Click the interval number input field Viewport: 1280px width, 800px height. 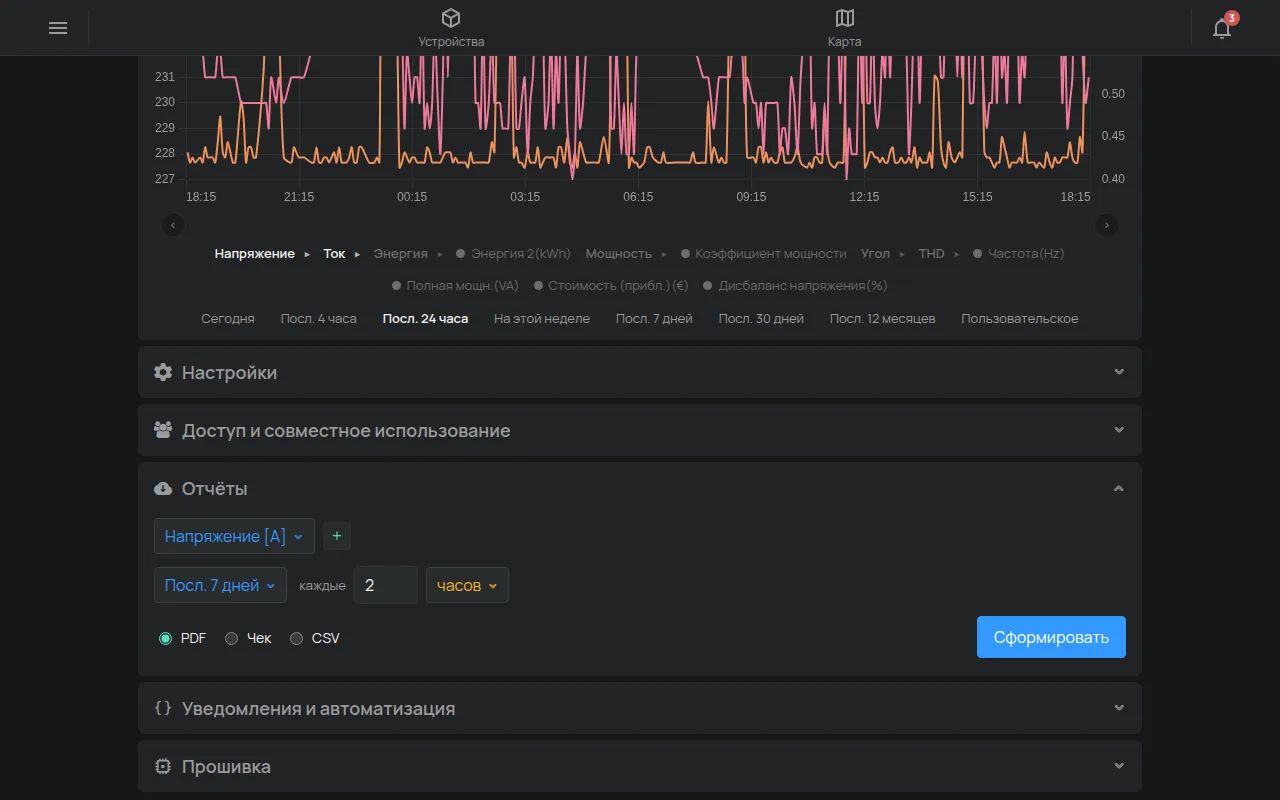coord(386,585)
